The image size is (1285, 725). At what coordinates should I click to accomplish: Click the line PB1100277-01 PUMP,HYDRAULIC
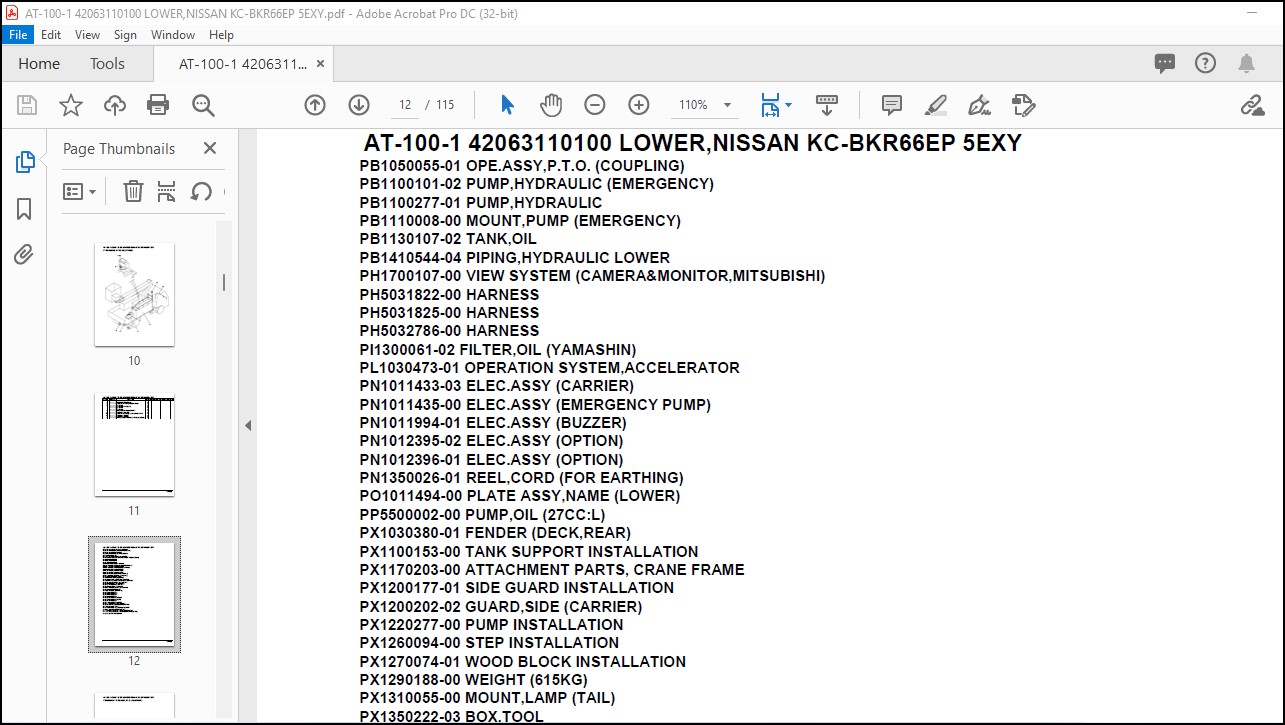coord(481,203)
